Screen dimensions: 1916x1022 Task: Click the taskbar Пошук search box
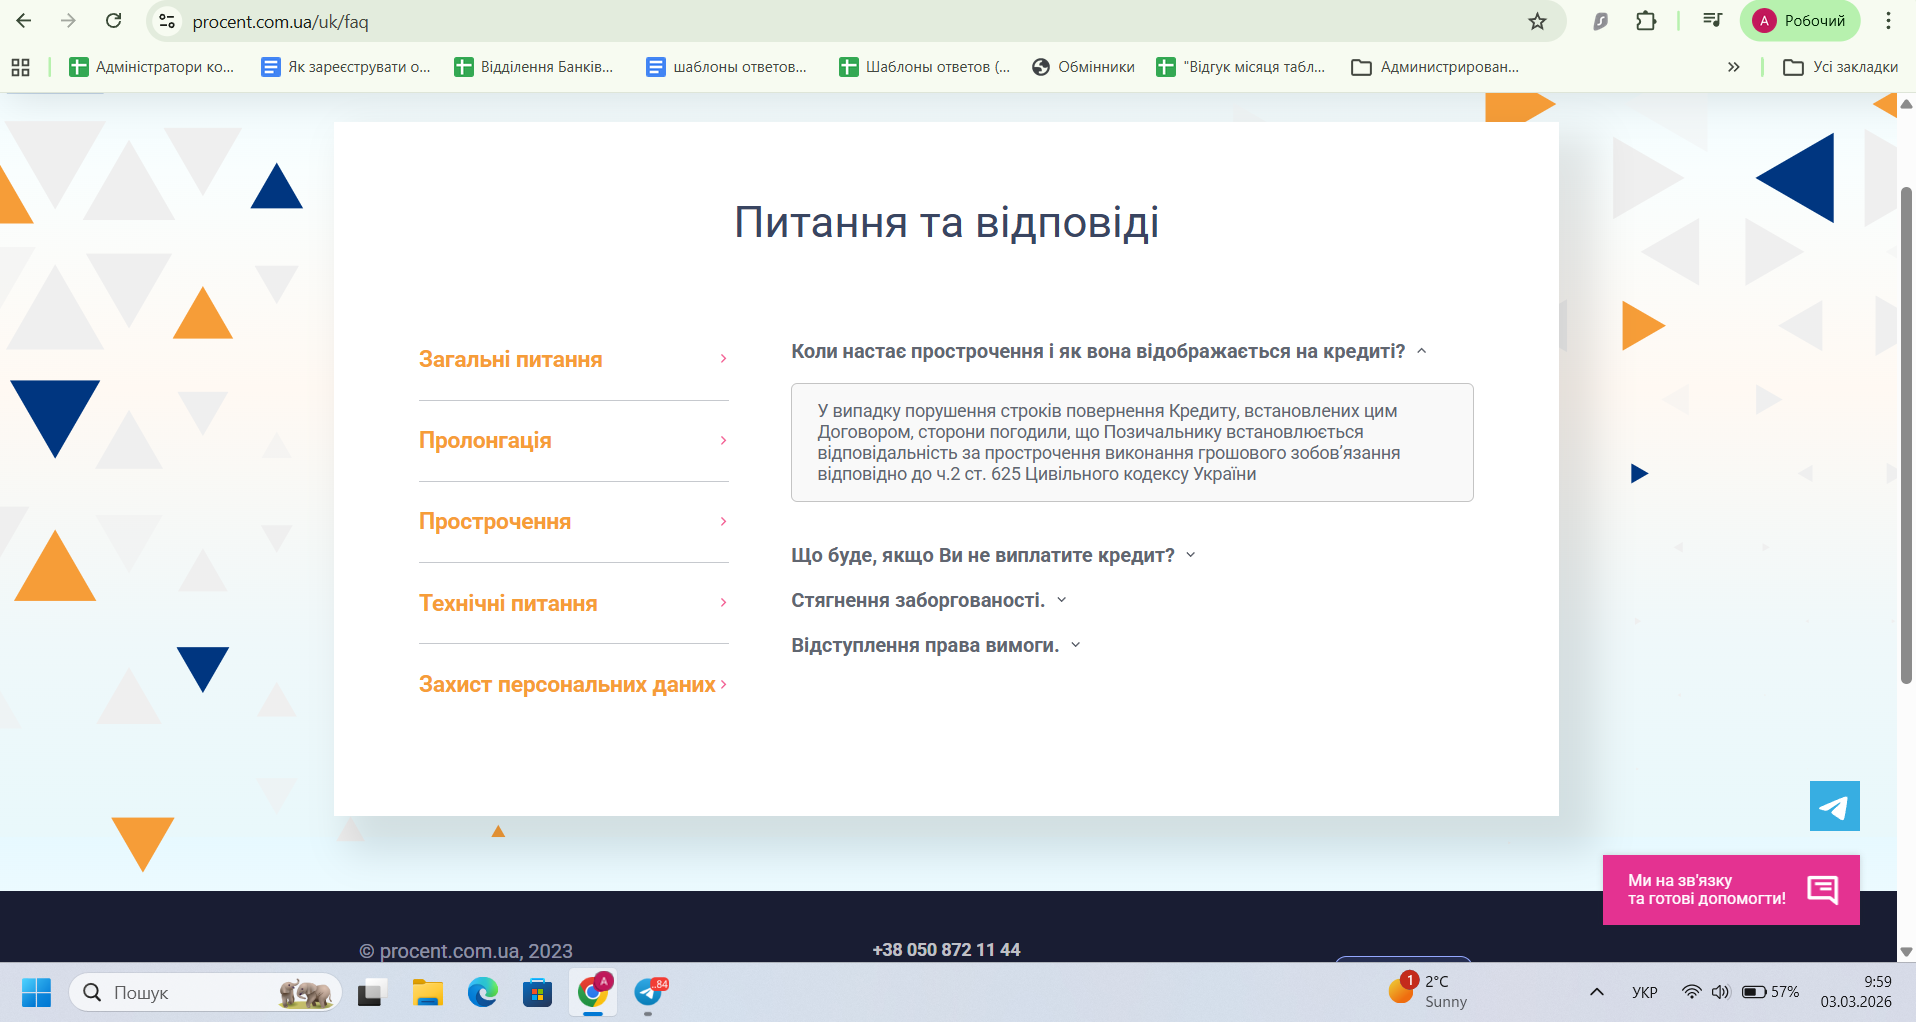[x=205, y=992]
